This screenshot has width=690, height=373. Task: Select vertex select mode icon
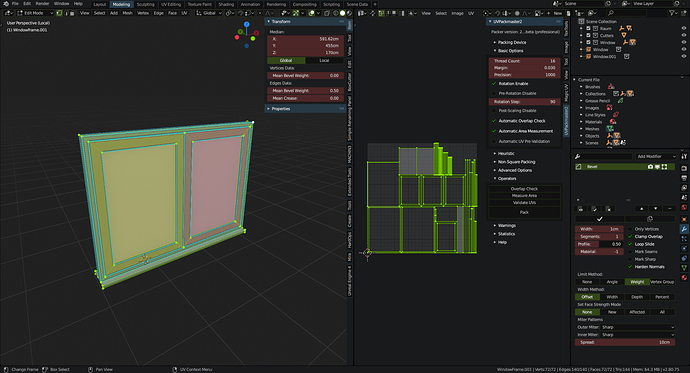click(59, 13)
